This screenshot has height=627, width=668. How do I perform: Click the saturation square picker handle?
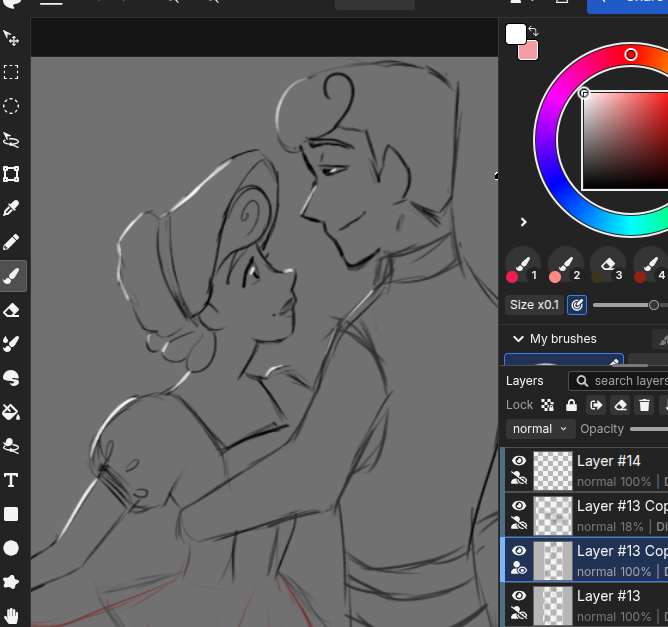[584, 93]
